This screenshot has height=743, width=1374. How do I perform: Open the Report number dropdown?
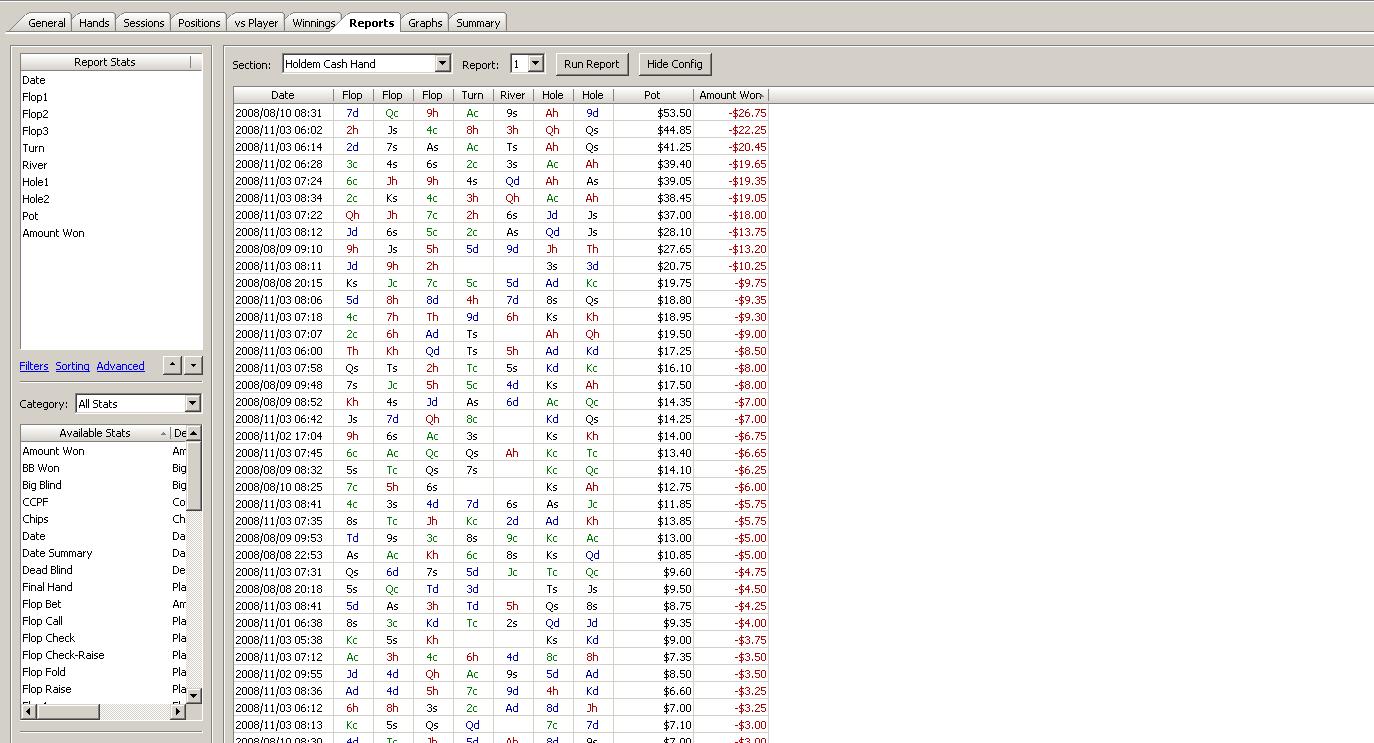[535, 64]
